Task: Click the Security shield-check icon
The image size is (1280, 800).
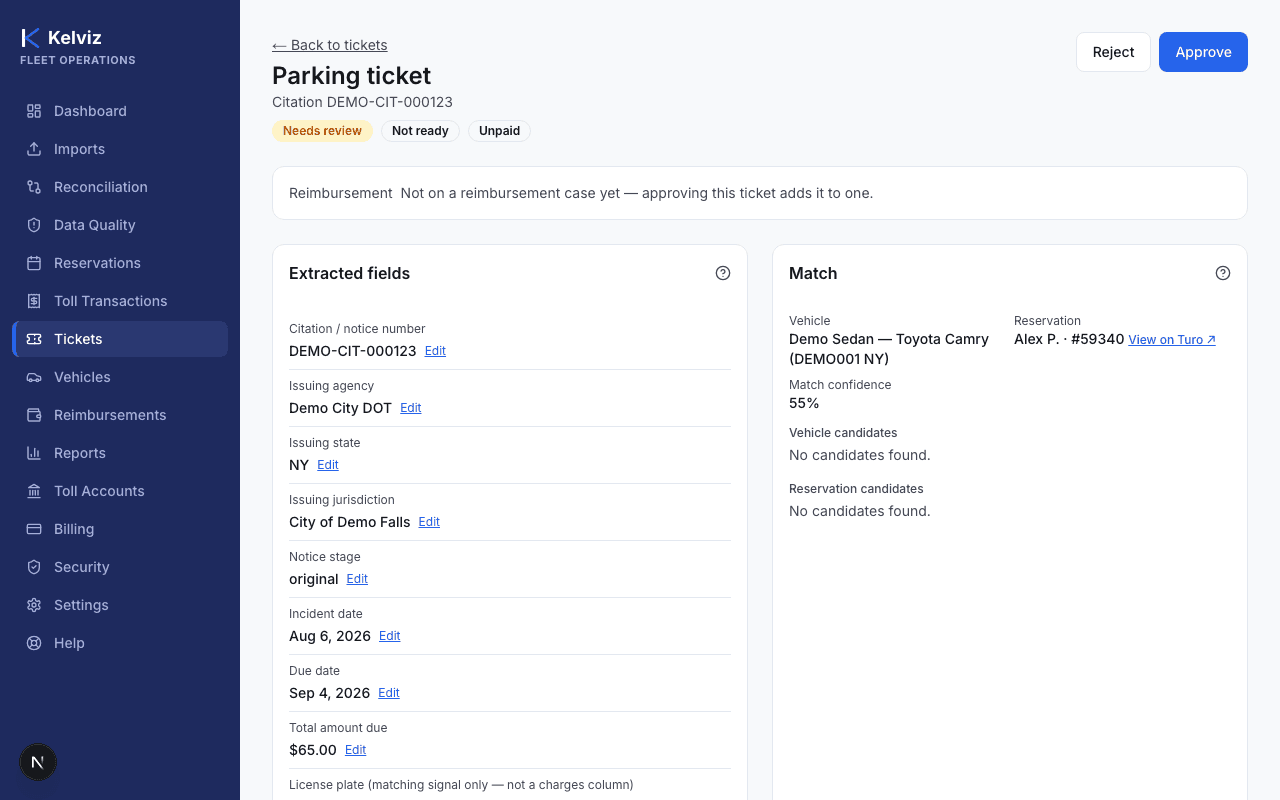Action: tap(34, 567)
